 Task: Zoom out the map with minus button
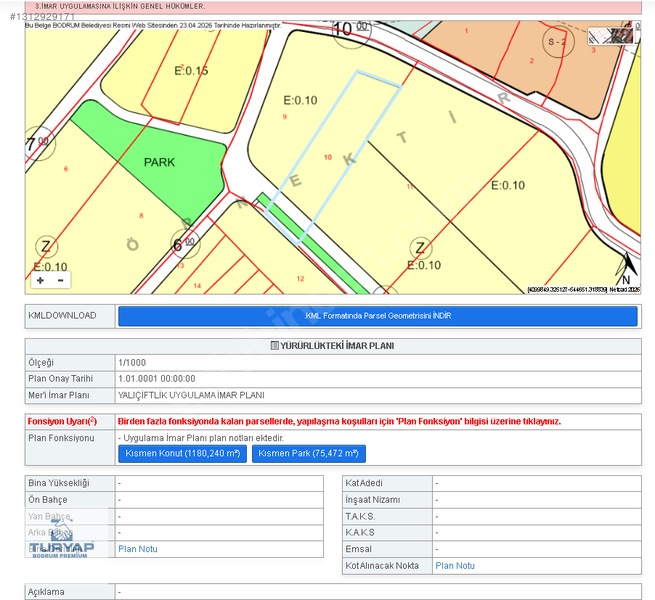click(61, 280)
